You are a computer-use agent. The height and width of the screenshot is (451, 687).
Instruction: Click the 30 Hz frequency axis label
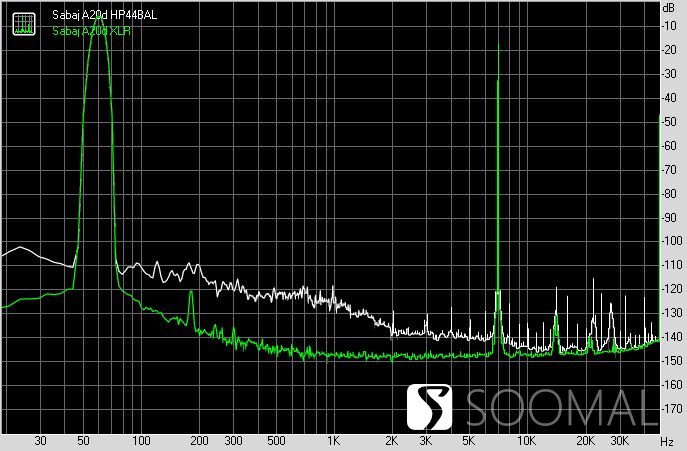40,440
